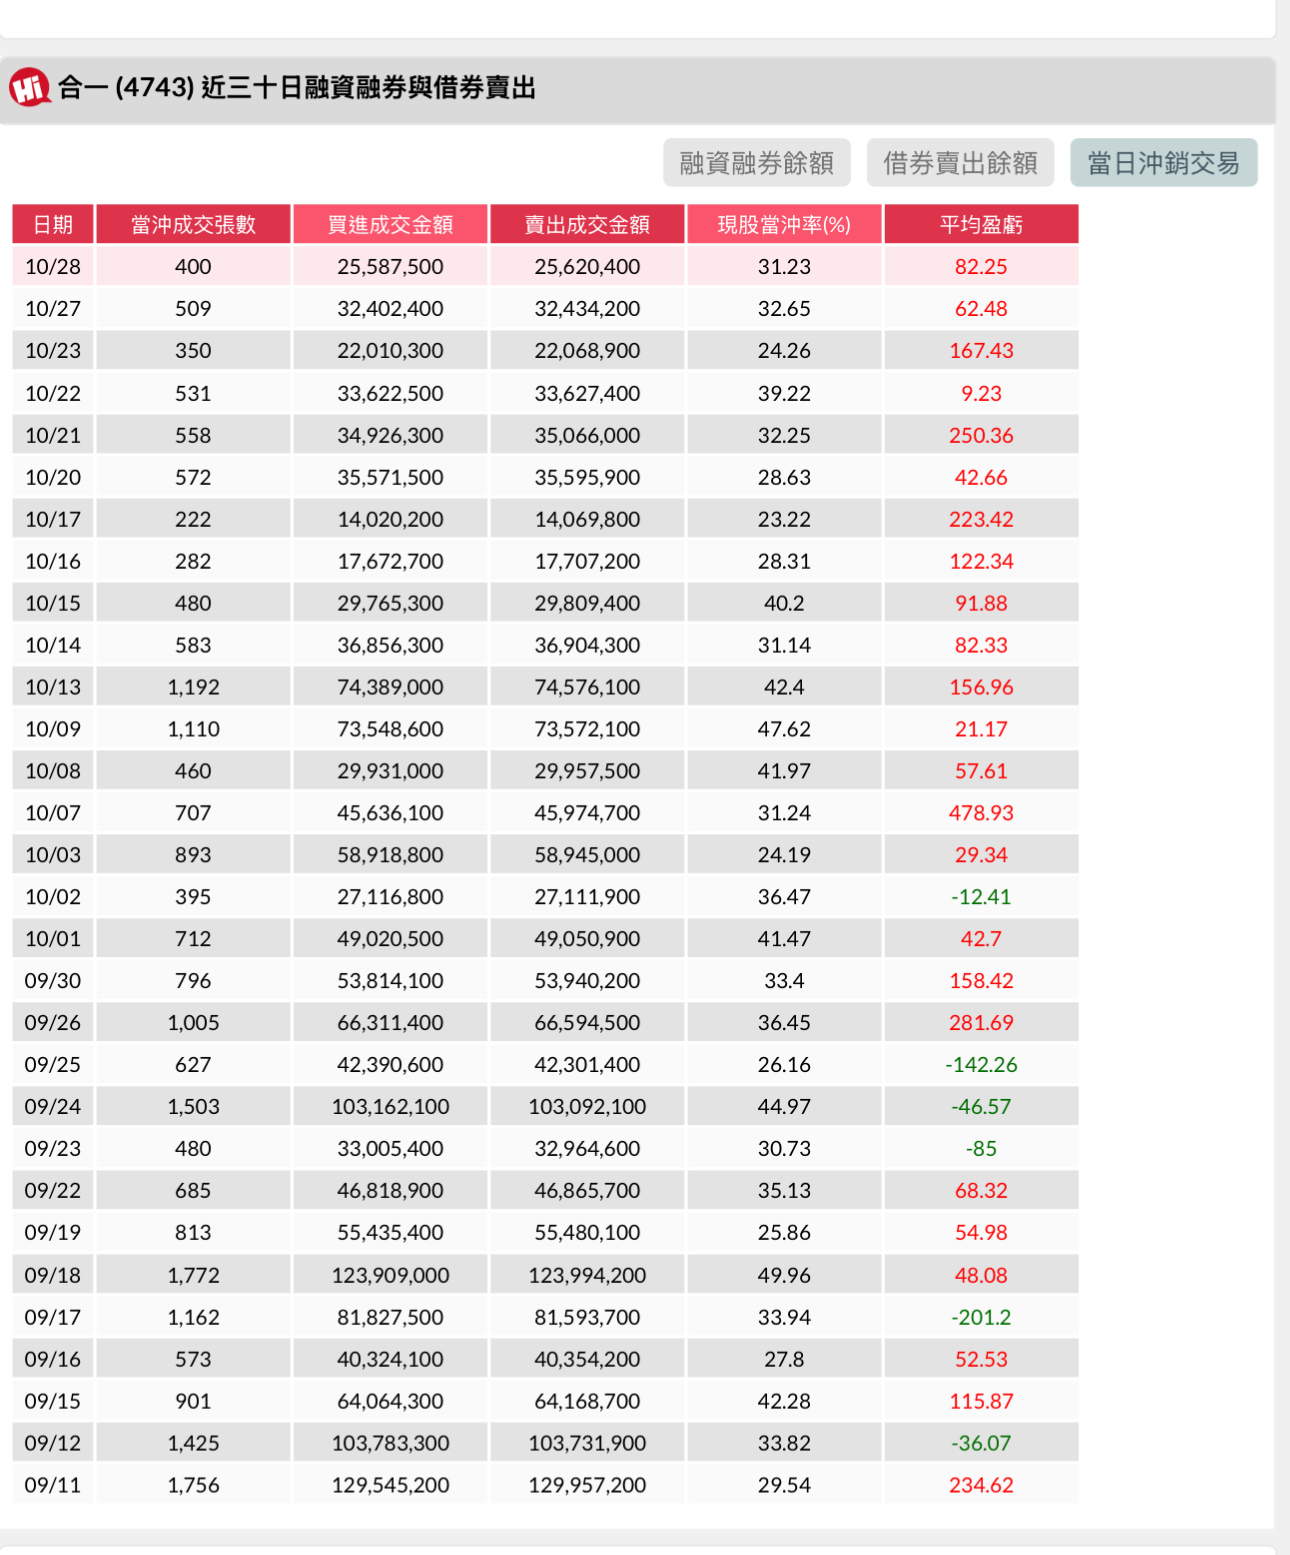This screenshot has width=1290, height=1555.
Task: Sort by 現股當沖率(%) column
Action: (783, 224)
